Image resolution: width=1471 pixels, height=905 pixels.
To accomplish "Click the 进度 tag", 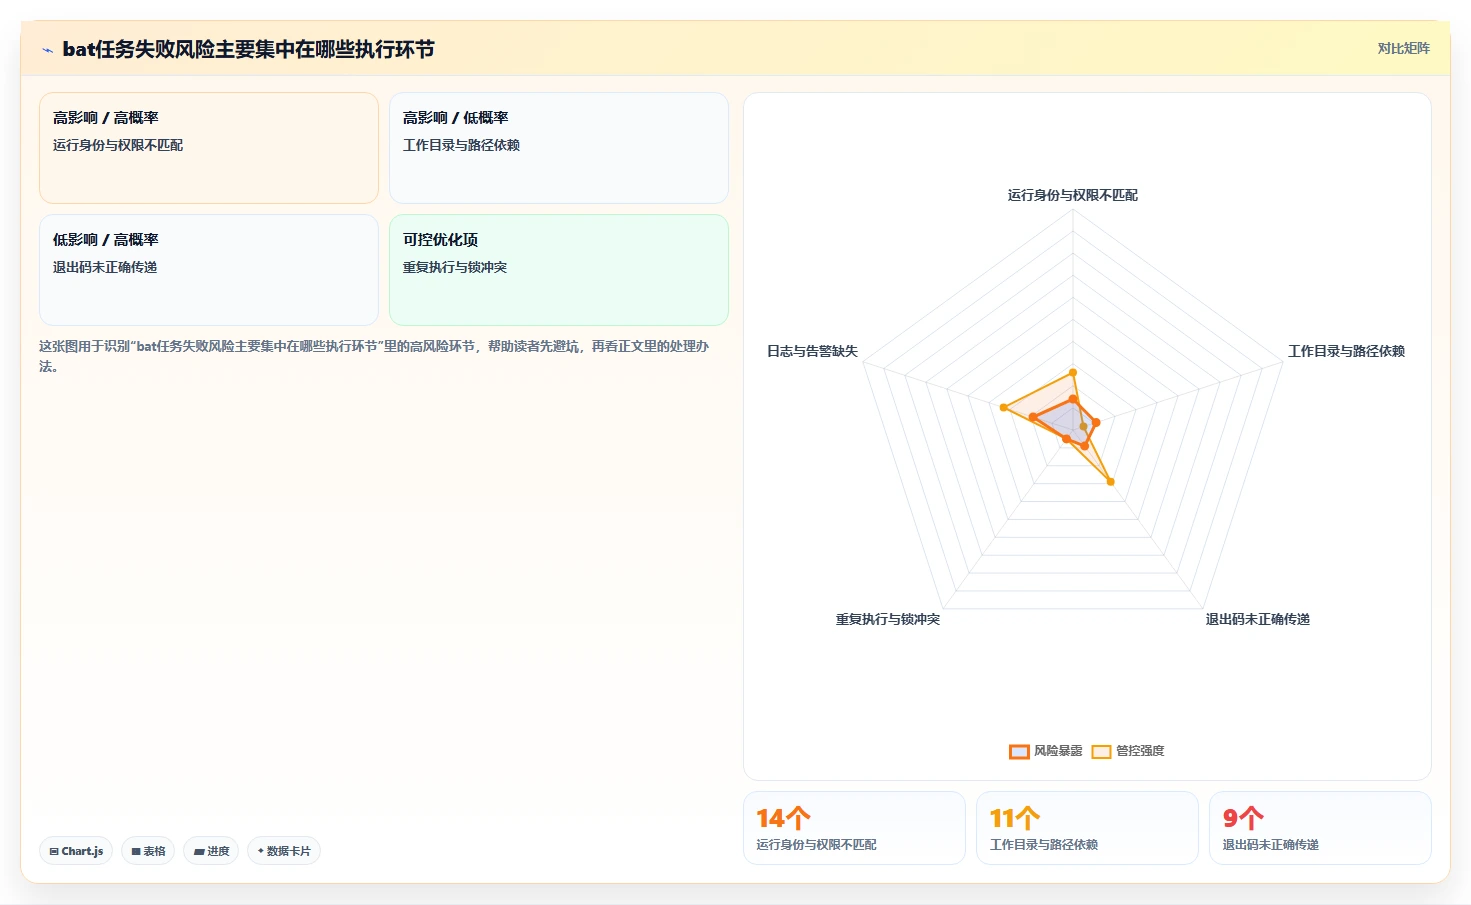I will point(211,851).
